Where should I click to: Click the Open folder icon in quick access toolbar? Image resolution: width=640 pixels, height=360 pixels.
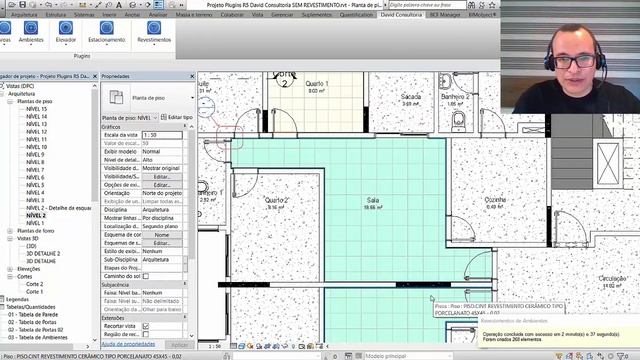(12, 5)
